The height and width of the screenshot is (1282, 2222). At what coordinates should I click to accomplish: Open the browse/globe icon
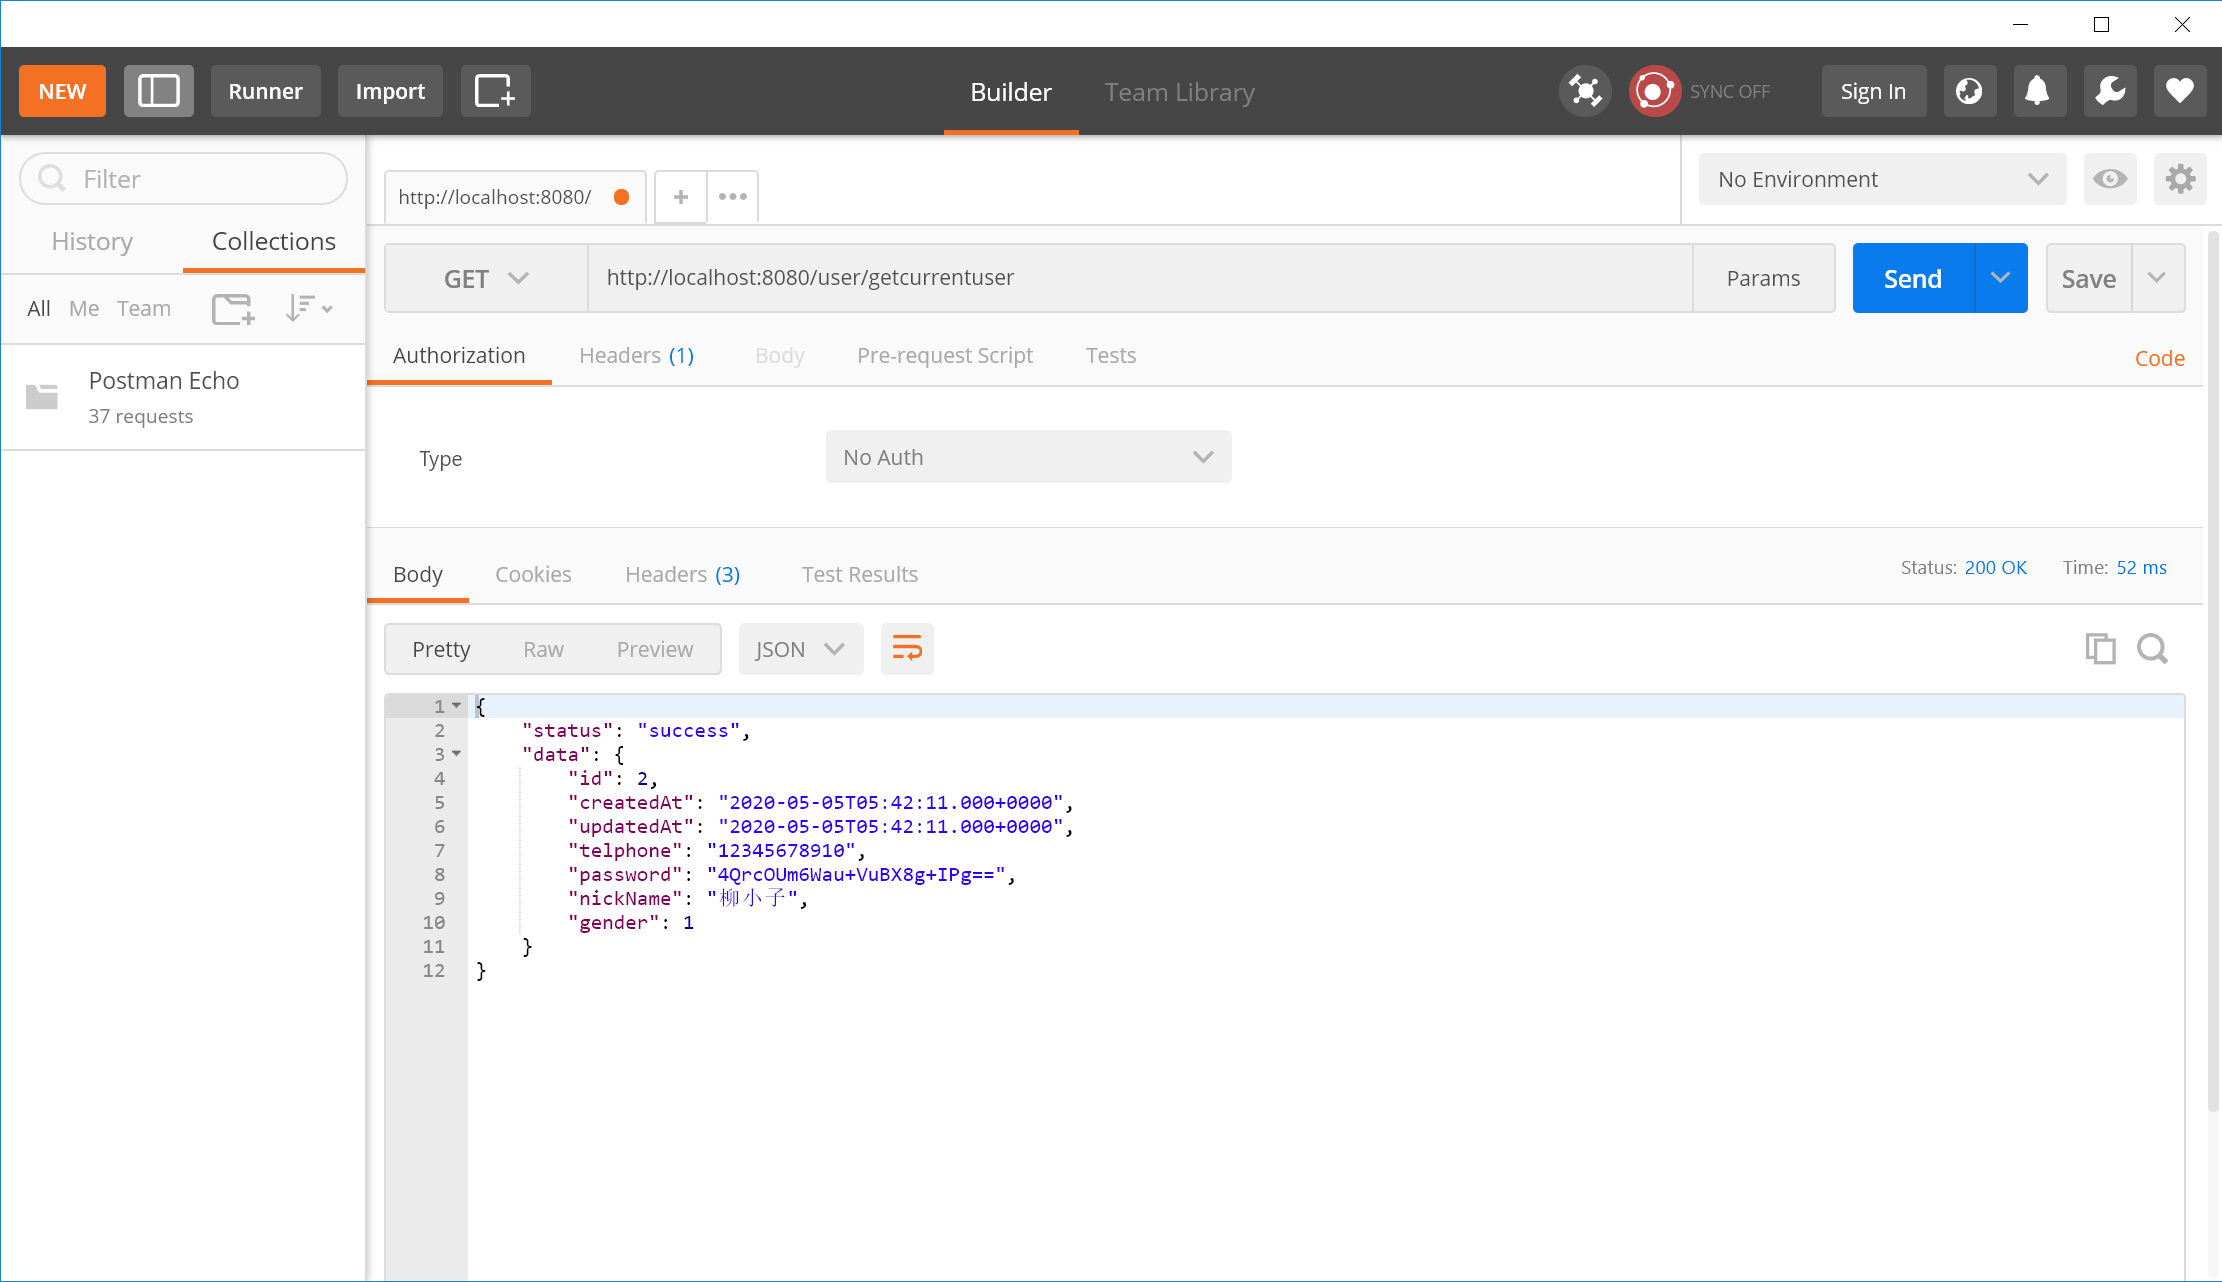click(x=1969, y=91)
